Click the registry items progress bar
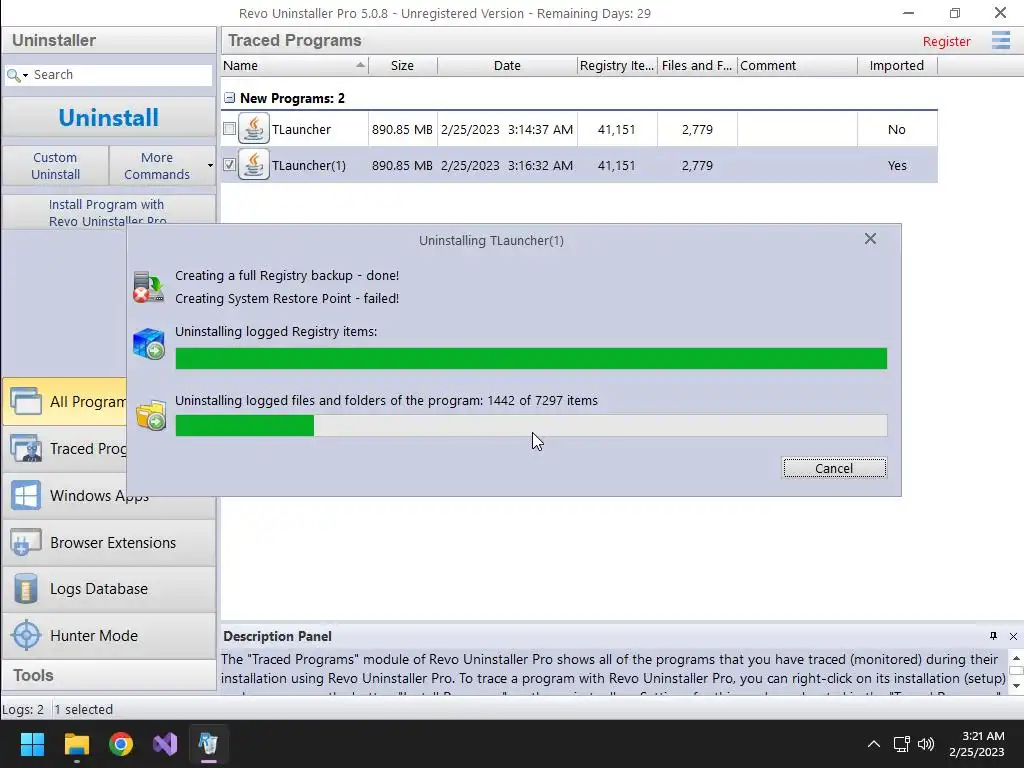 pos(531,359)
